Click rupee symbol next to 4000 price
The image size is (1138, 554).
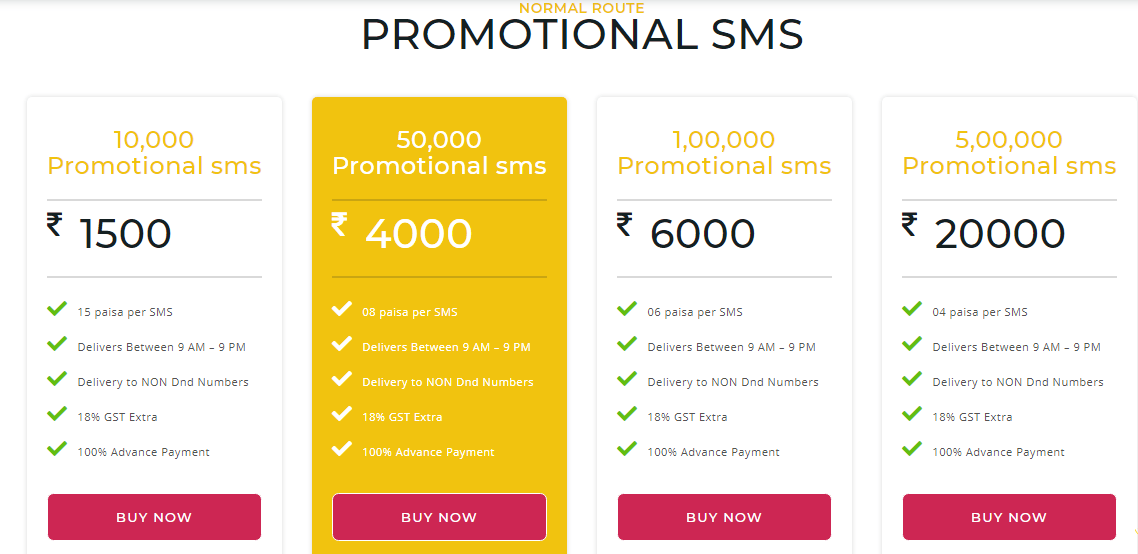click(x=339, y=224)
